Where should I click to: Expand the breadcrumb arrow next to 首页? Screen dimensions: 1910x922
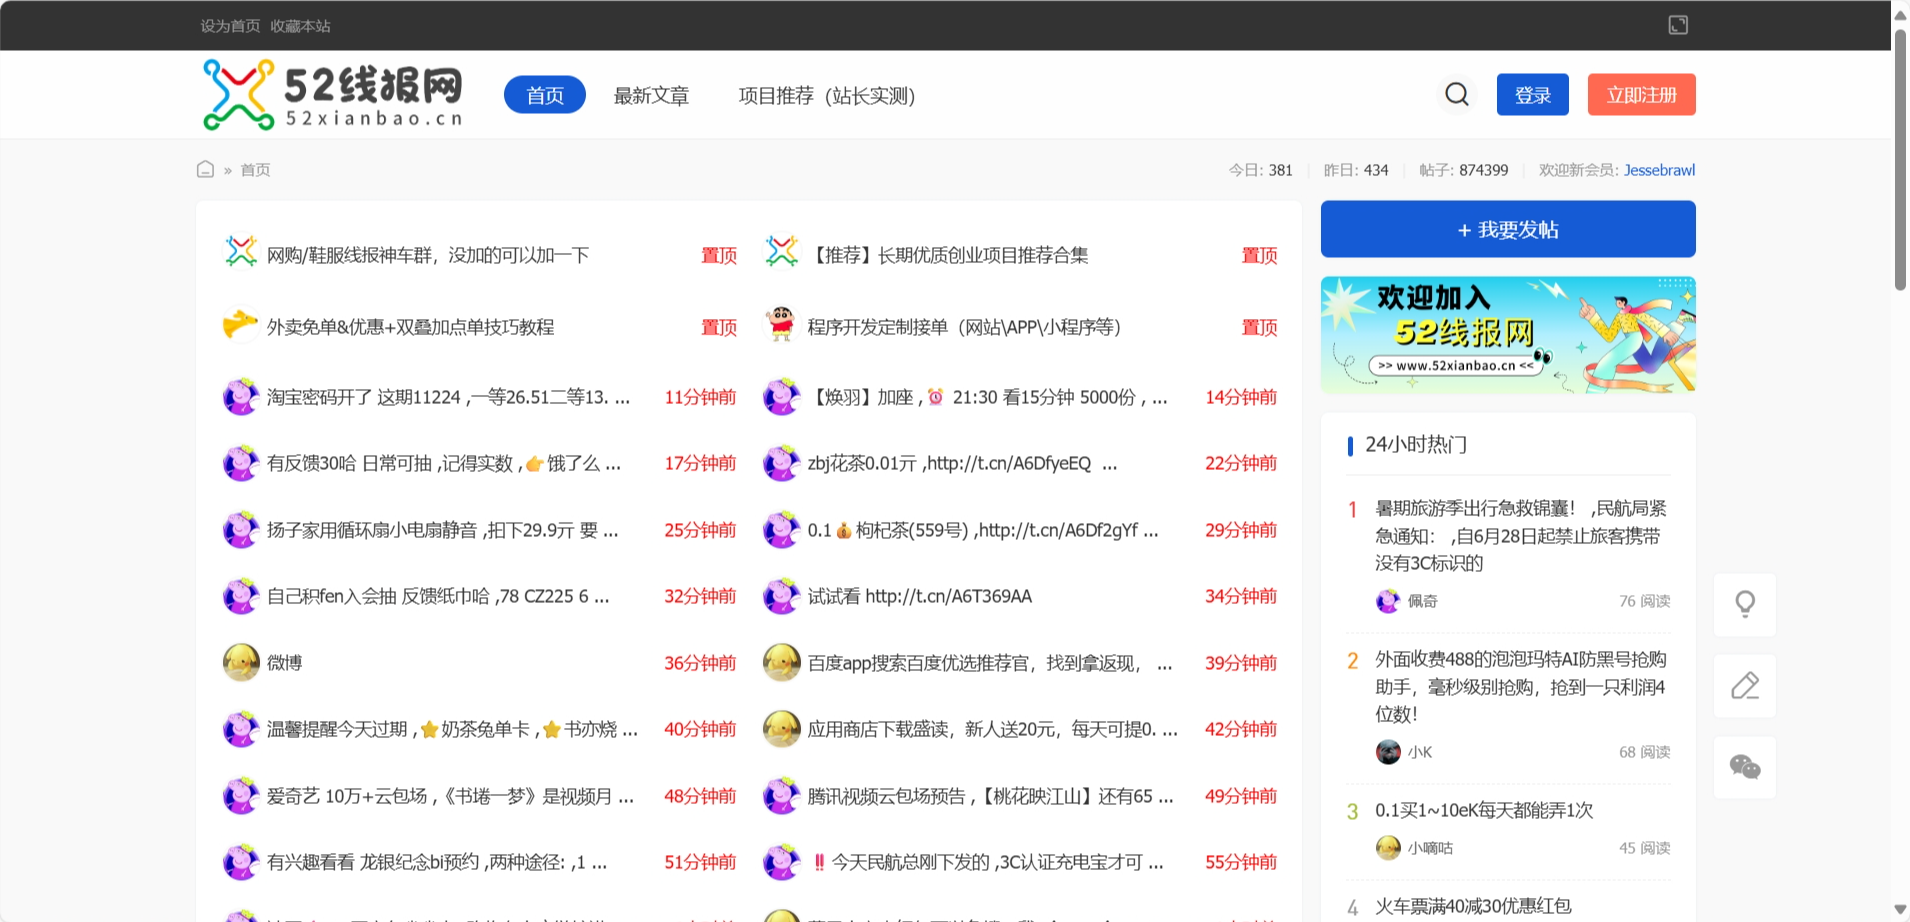(x=228, y=169)
